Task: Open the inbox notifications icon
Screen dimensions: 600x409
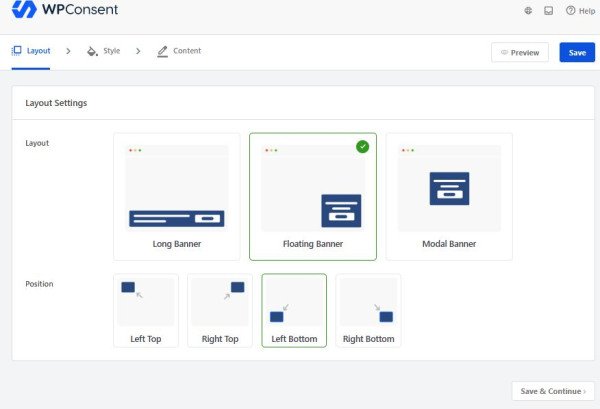Action: [548, 11]
